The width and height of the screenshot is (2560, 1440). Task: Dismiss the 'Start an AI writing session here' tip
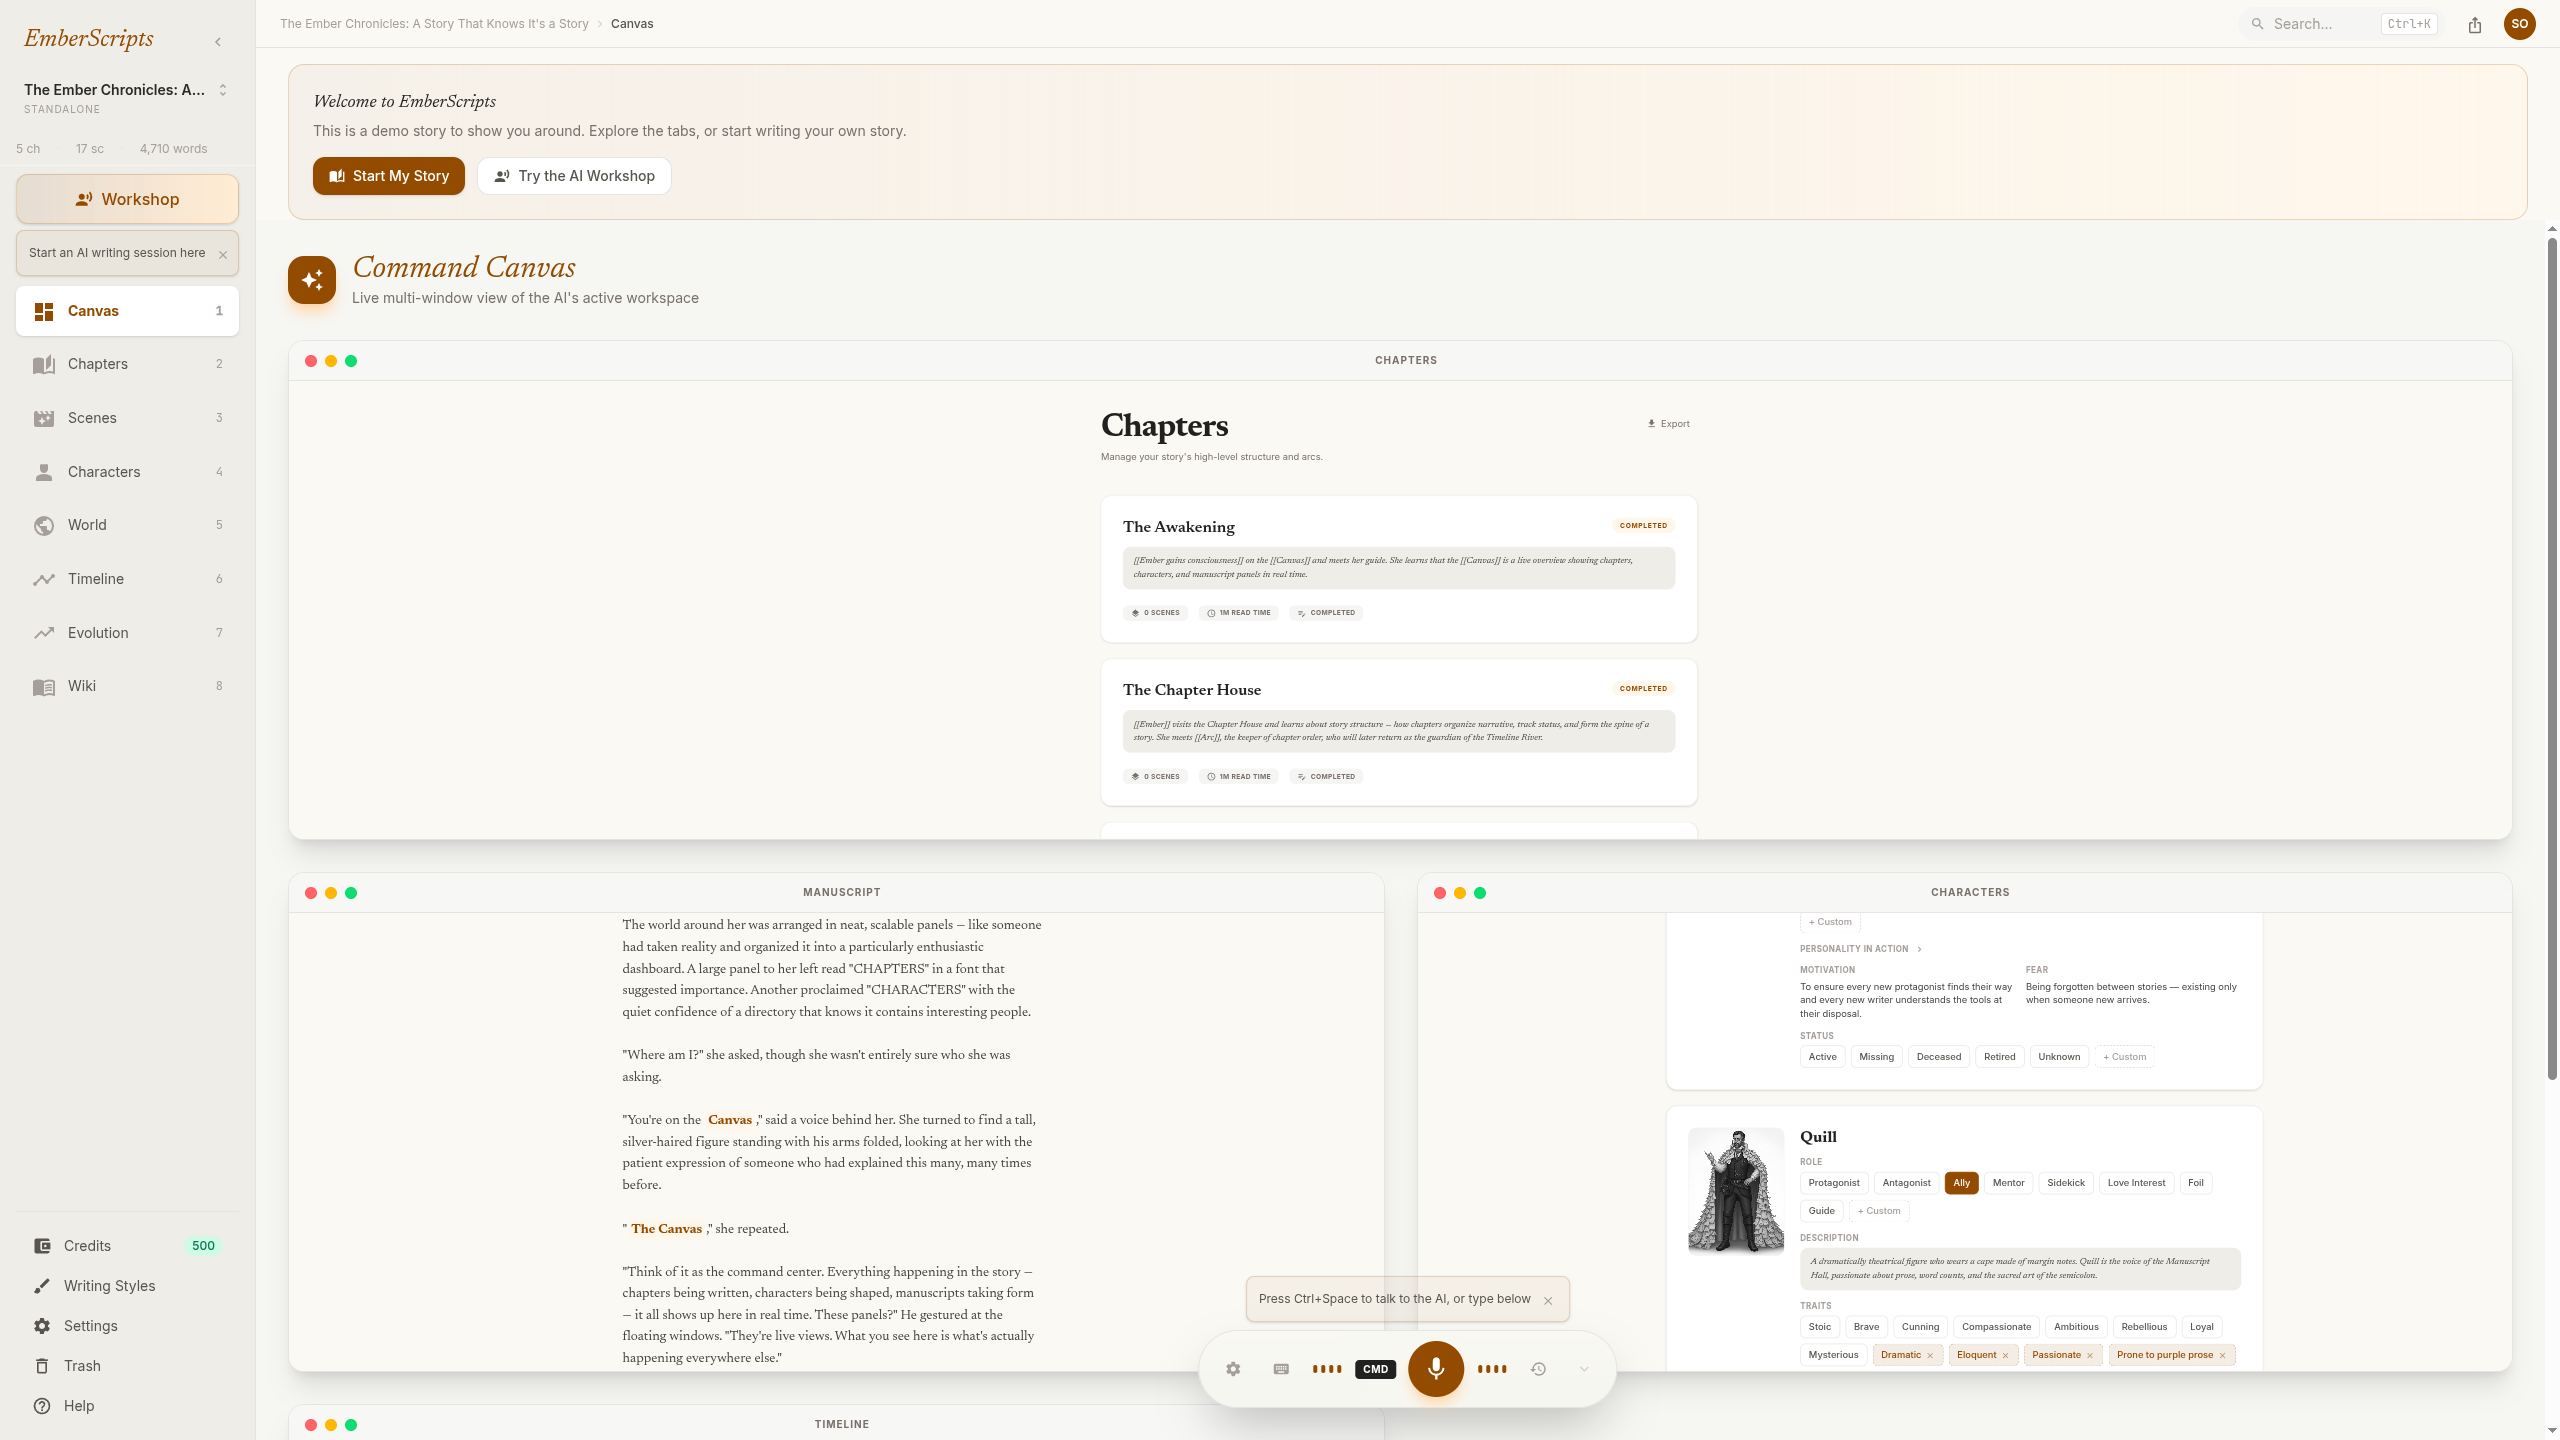point(223,255)
